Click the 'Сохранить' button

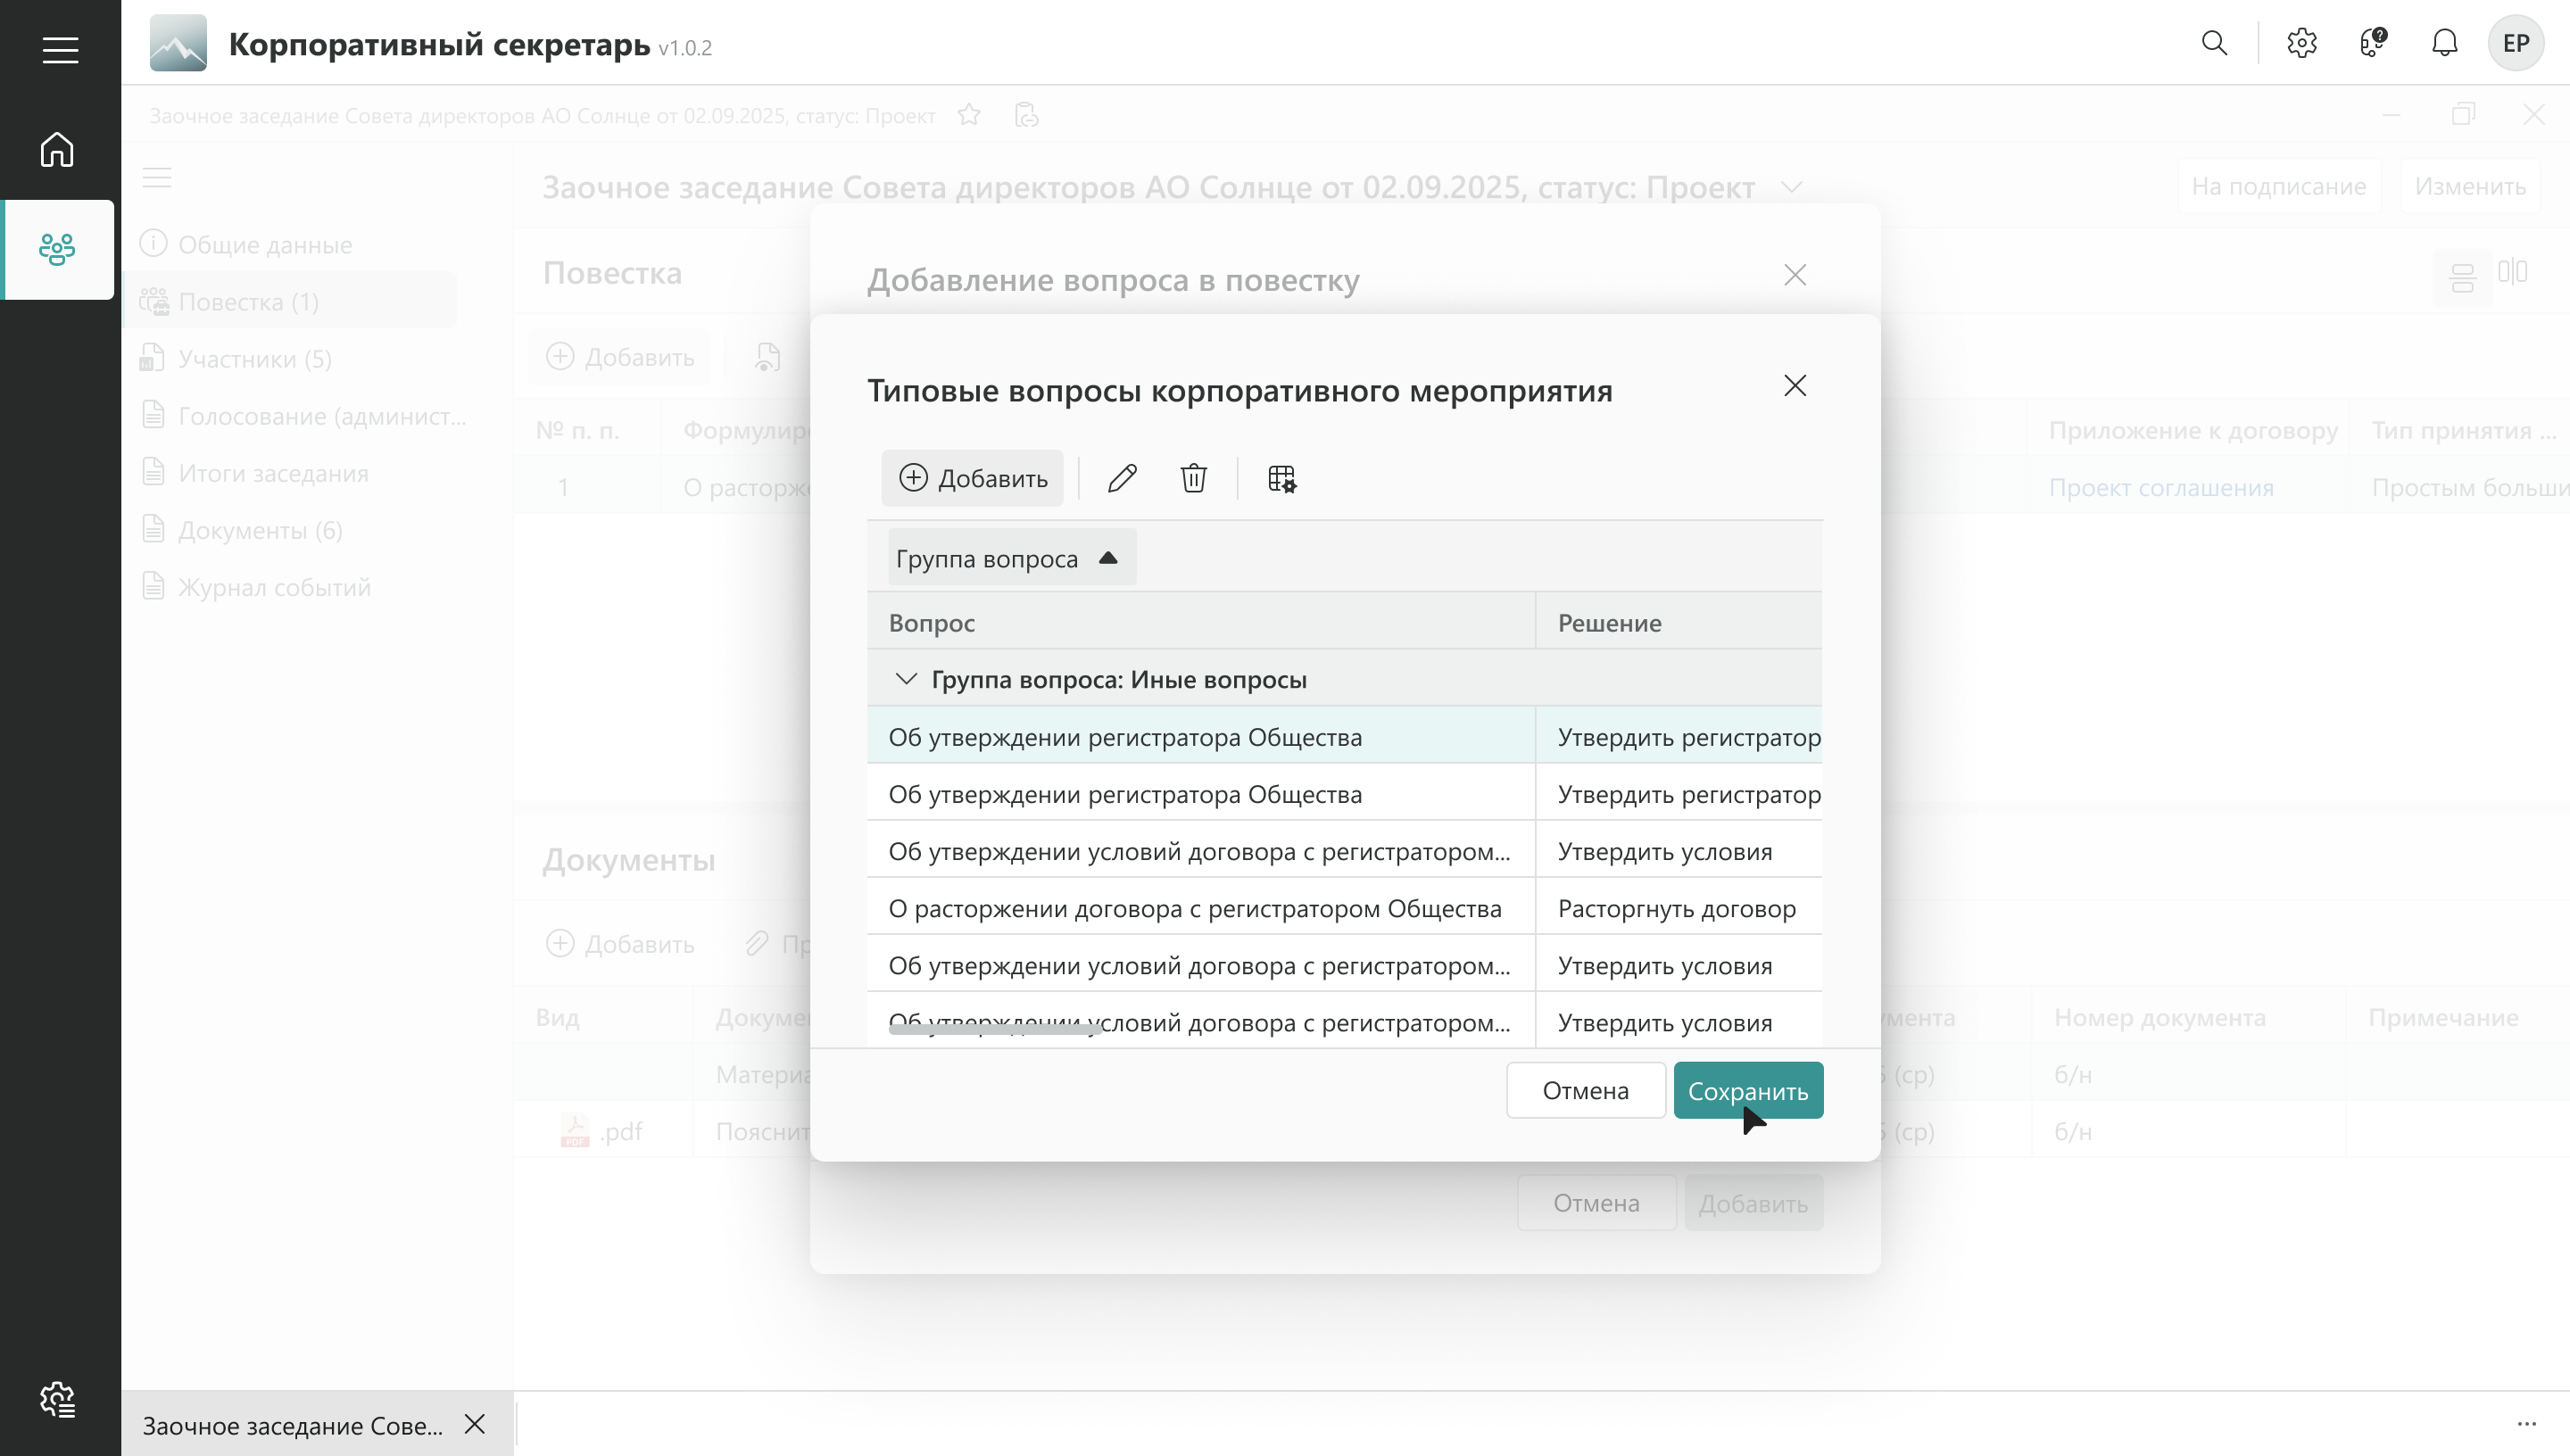click(x=1747, y=1090)
